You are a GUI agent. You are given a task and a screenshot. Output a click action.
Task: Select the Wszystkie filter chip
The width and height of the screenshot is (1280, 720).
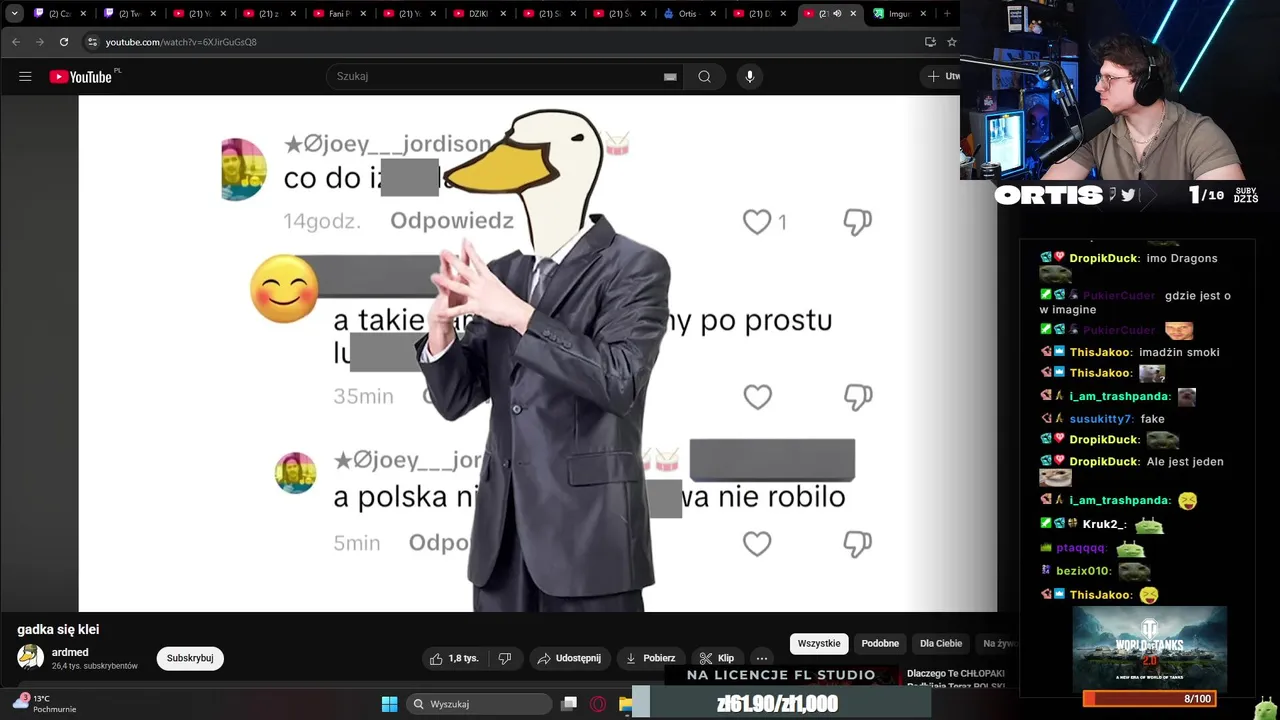(819, 643)
